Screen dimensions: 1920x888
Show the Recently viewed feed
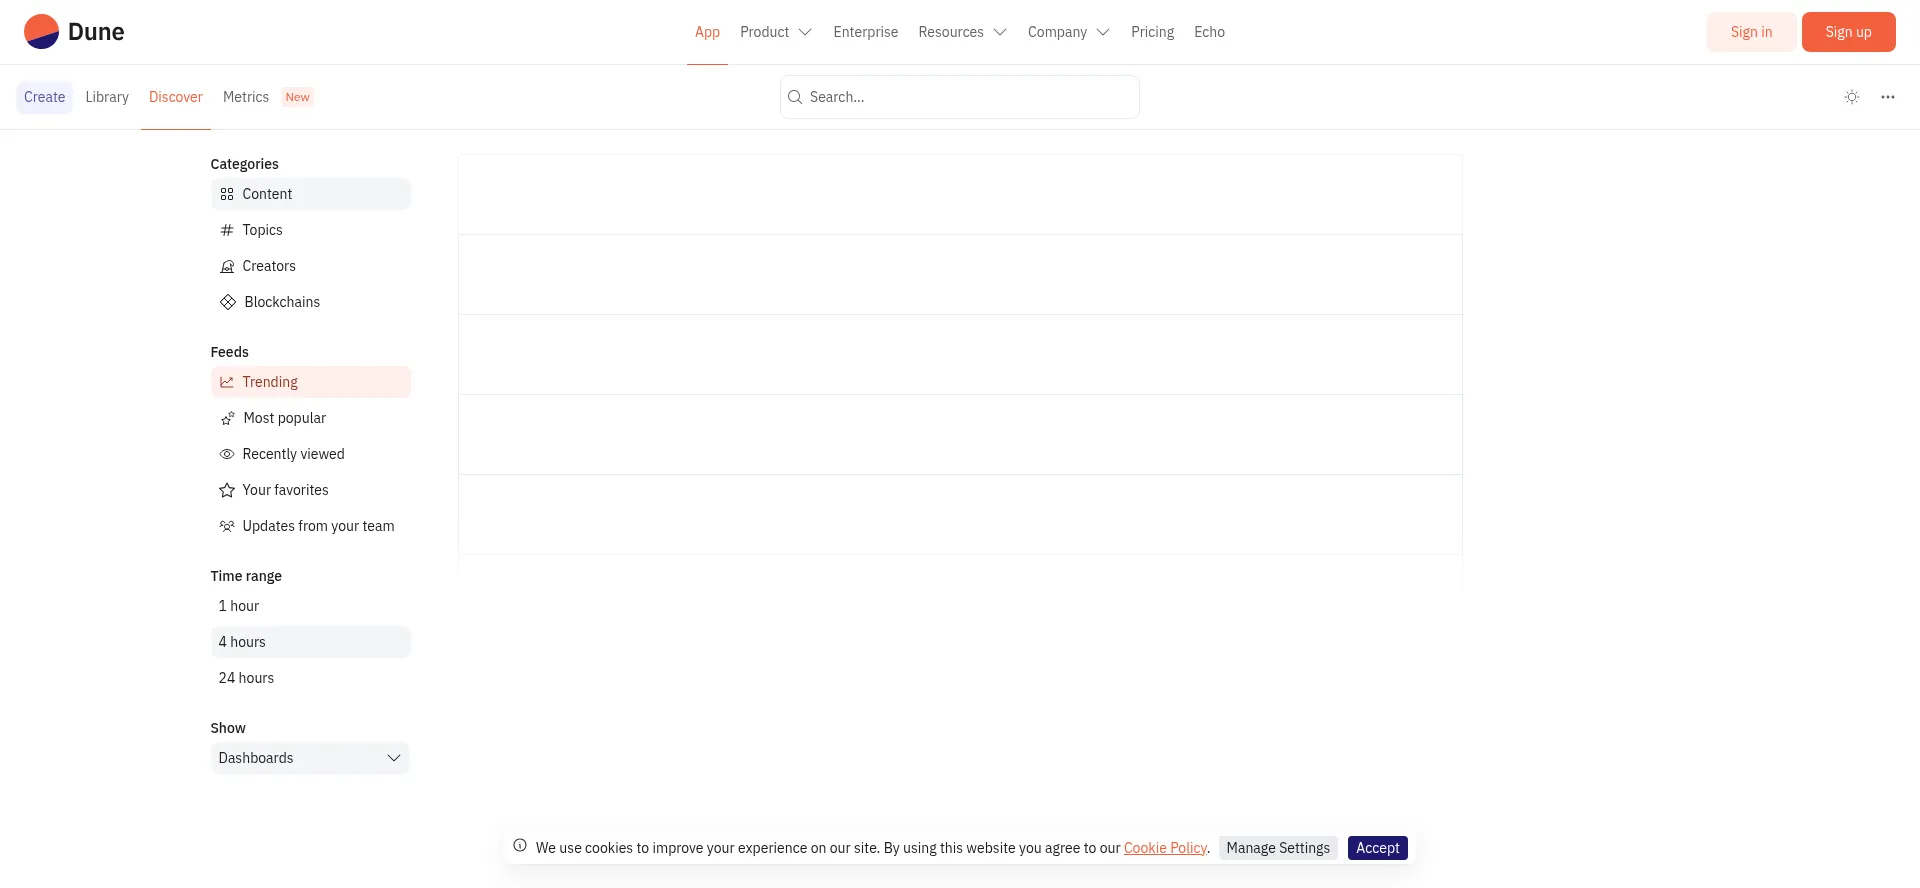click(x=293, y=454)
